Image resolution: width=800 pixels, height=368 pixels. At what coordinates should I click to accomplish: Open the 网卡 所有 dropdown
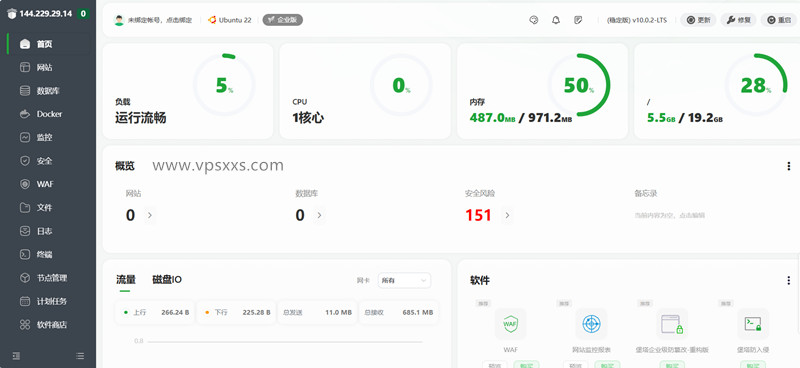coord(404,281)
